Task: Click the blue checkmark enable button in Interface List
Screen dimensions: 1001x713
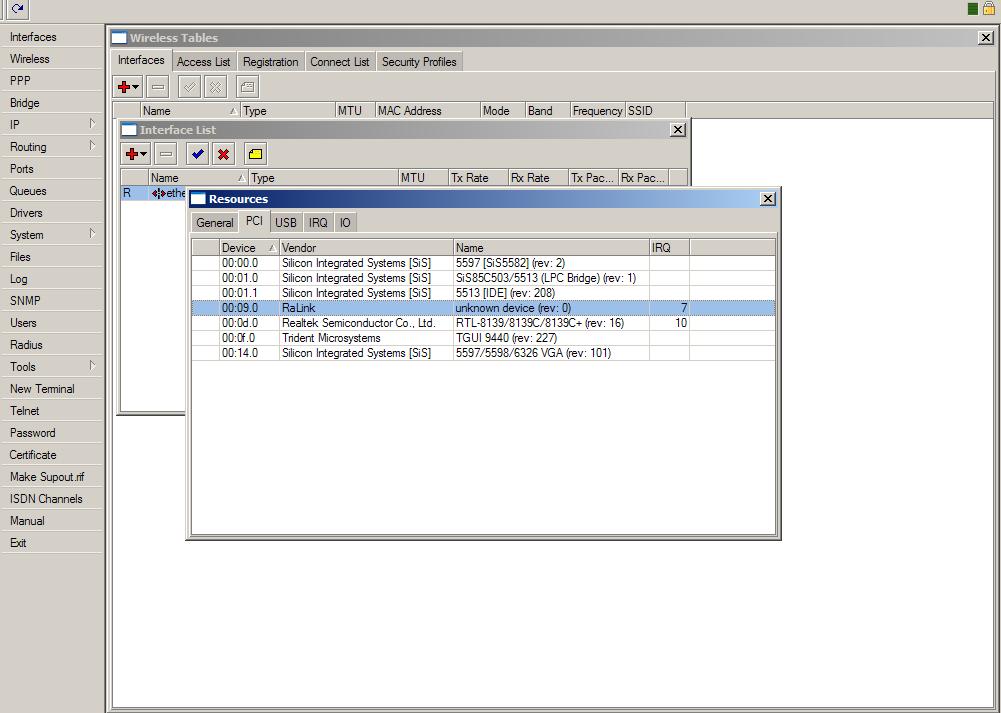Action: 197,154
